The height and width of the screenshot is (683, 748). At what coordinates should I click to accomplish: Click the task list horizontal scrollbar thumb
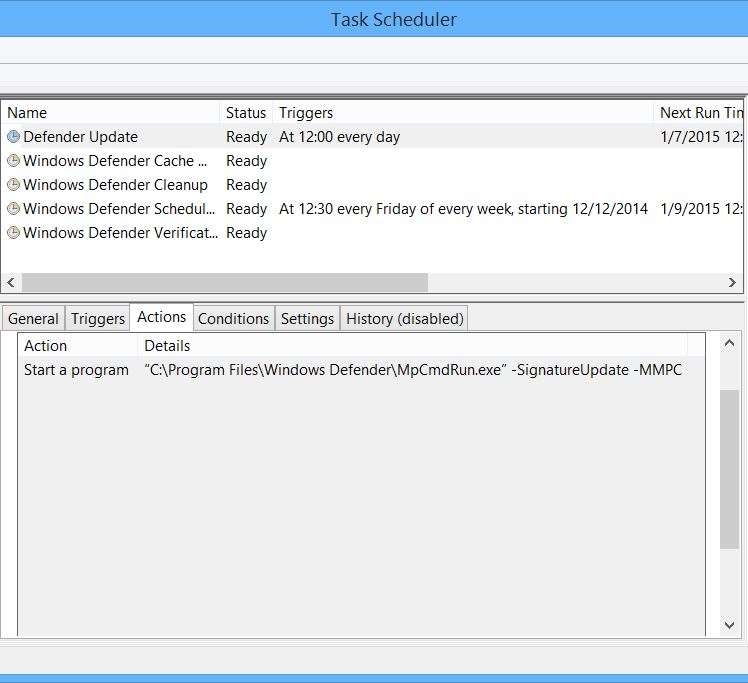(x=225, y=283)
